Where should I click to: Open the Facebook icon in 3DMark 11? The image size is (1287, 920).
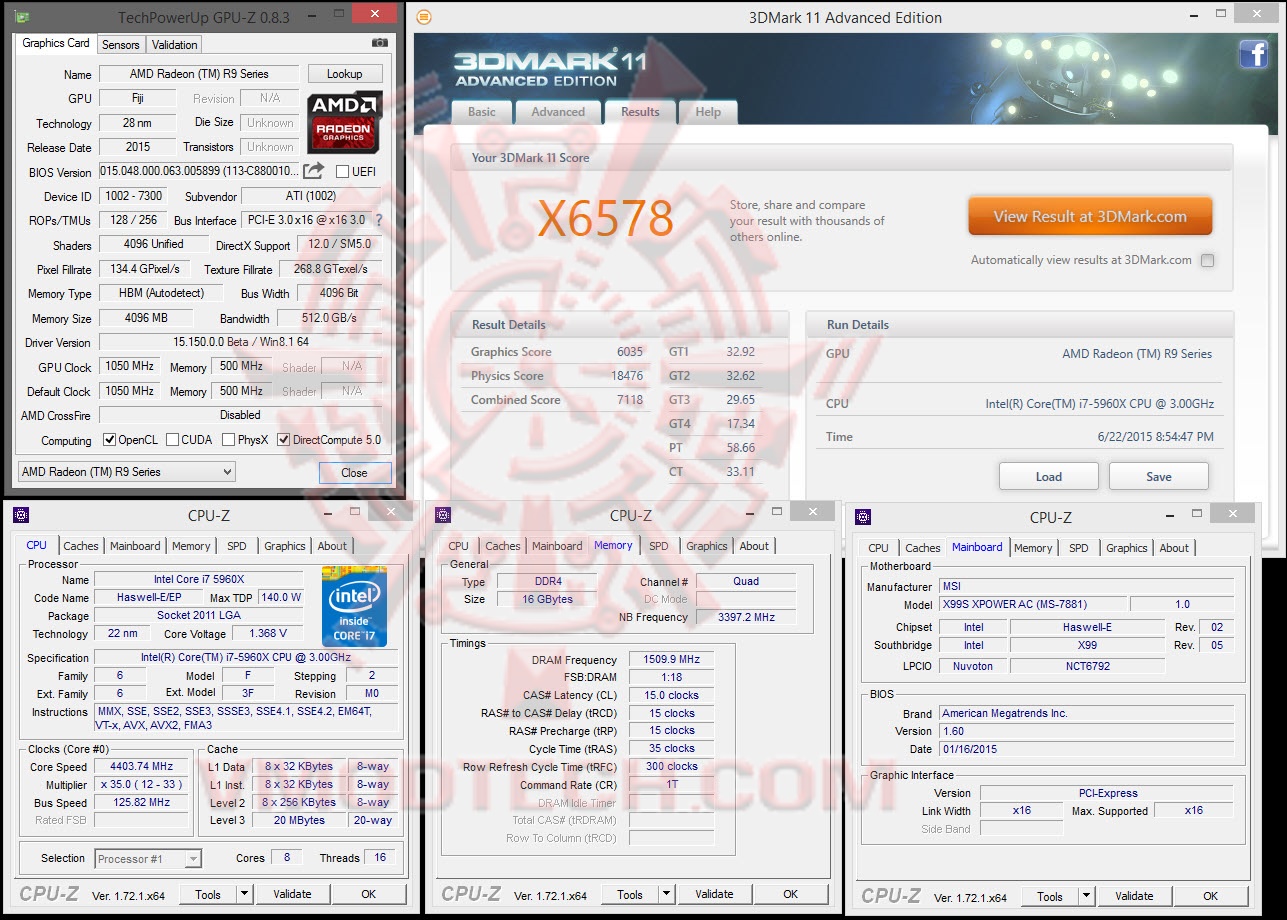1254,54
